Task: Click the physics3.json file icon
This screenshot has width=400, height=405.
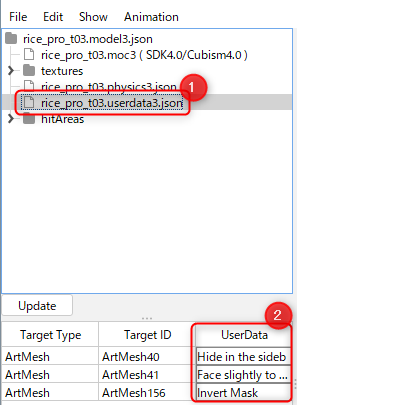Action: click(29, 86)
